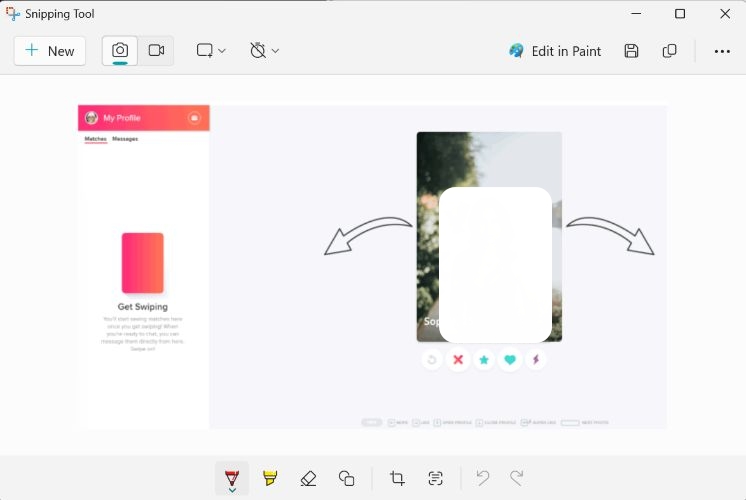This screenshot has width=746, height=500.
Task: Click the Snipping Tool app icon
Action: pyautogui.click(x=13, y=14)
